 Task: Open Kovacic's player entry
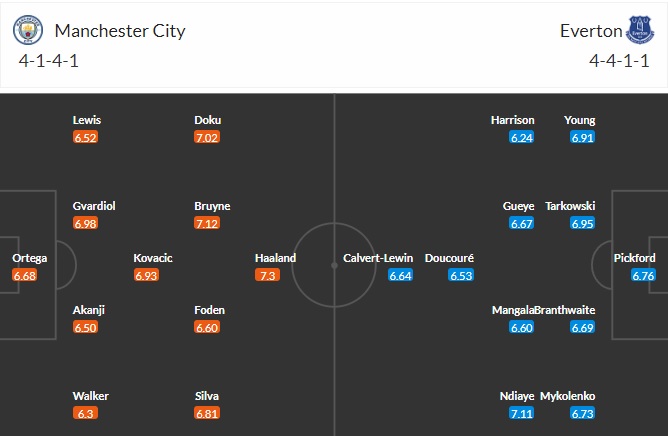(153, 258)
